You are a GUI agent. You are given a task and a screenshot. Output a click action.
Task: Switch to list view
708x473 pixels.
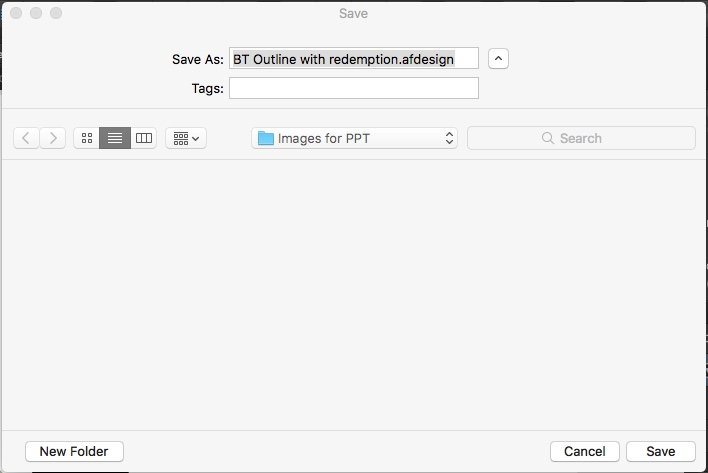coord(115,138)
